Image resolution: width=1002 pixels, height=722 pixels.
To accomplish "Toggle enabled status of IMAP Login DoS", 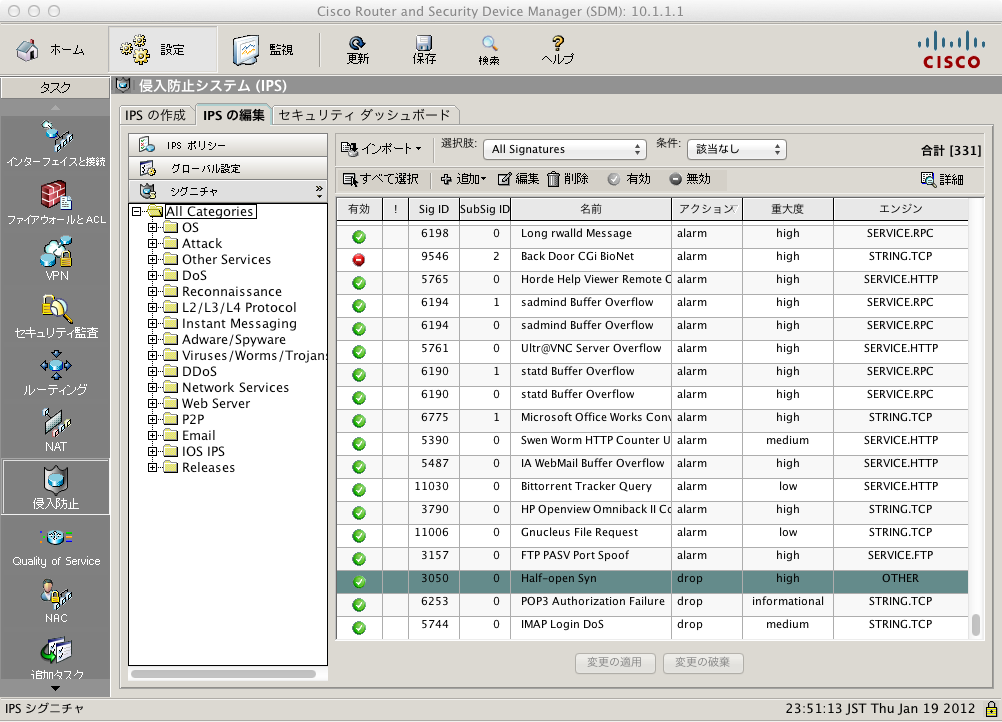I will [x=359, y=628].
